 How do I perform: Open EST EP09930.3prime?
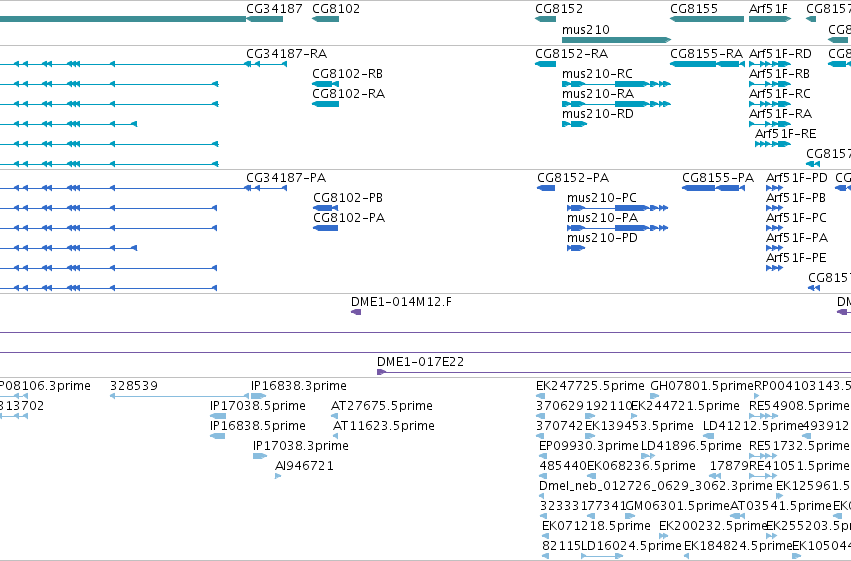(589, 447)
